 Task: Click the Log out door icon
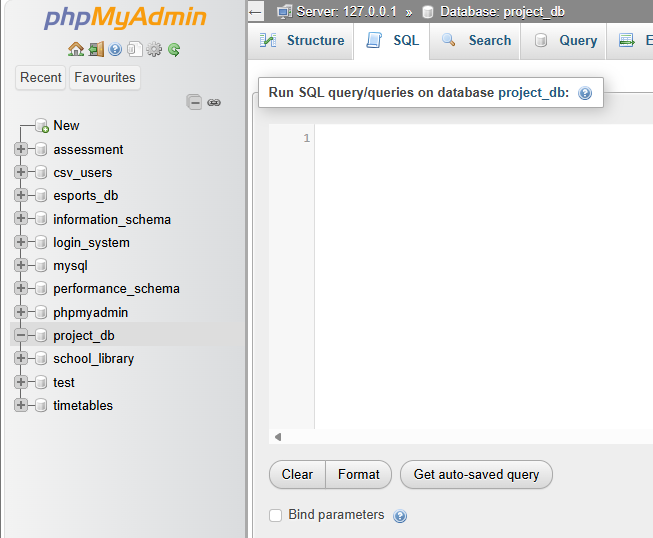point(96,50)
